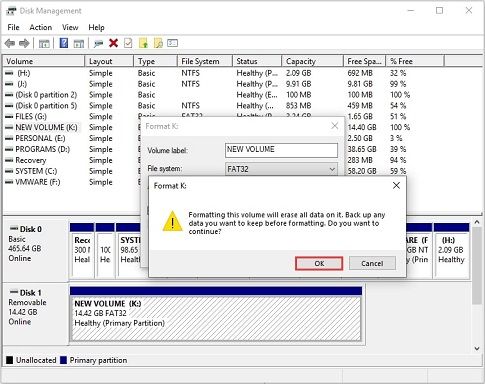Open the File system FAT32 dropdown
This screenshot has width=485, height=384.
click(281, 169)
